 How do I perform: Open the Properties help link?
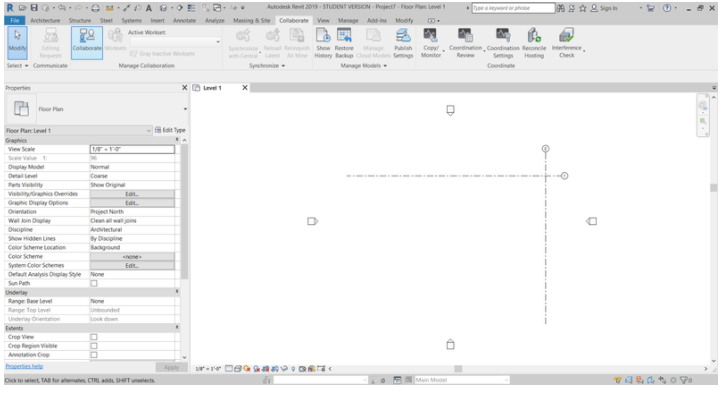pos(24,366)
